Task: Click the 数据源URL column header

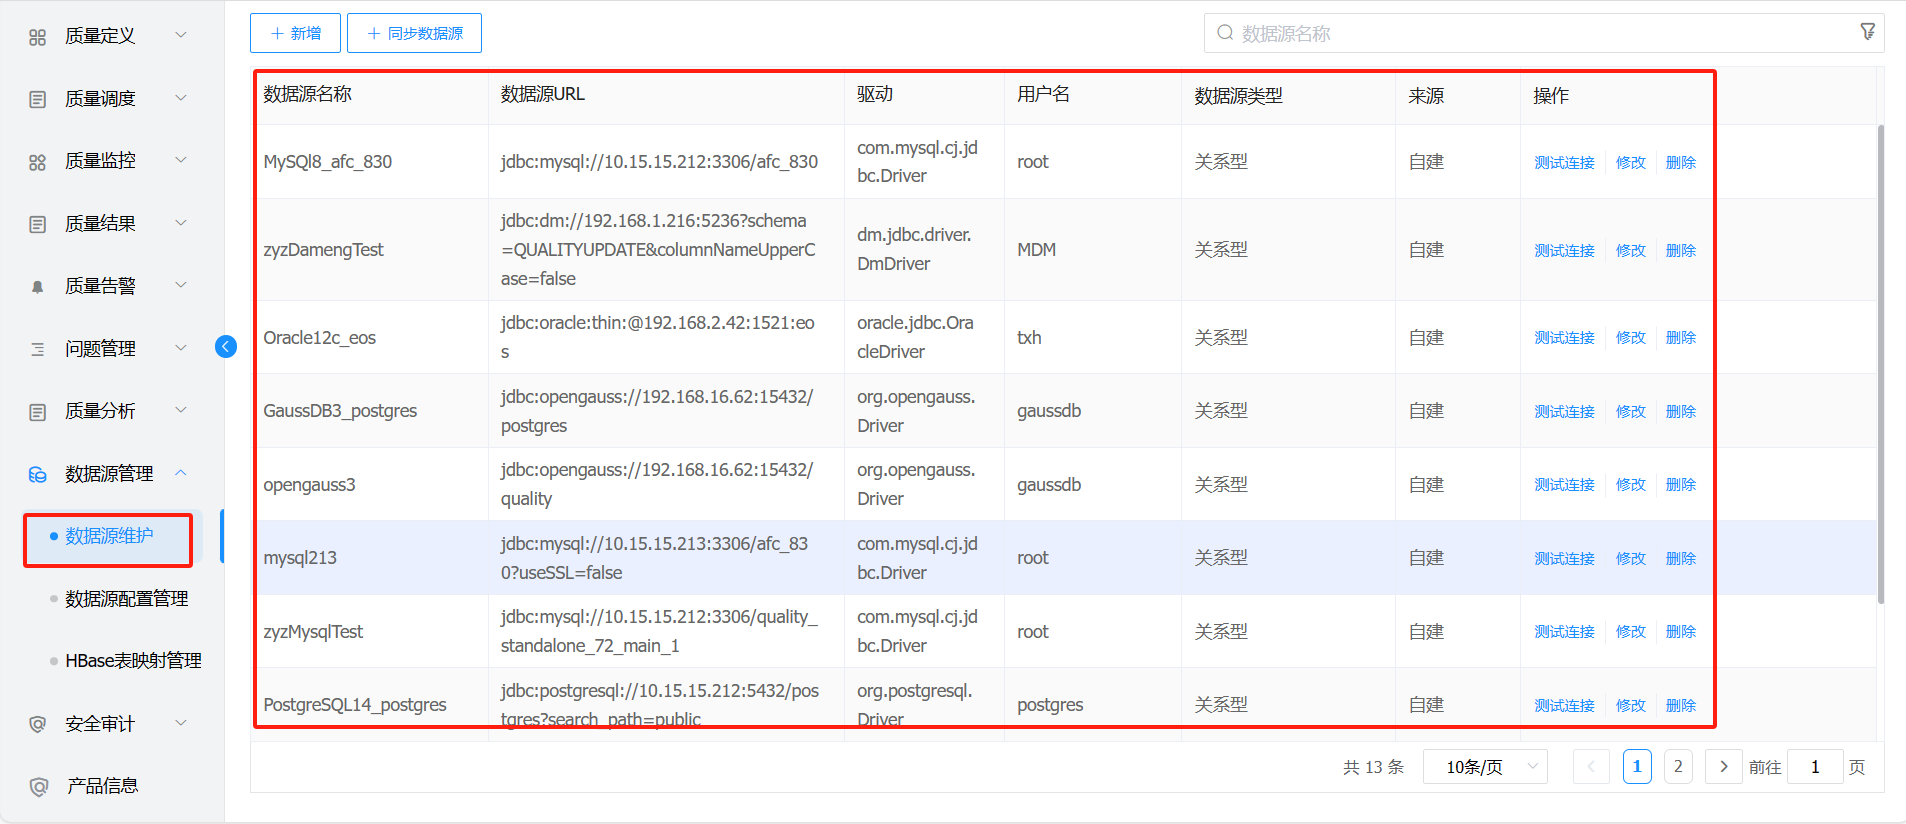Action: coord(543,94)
